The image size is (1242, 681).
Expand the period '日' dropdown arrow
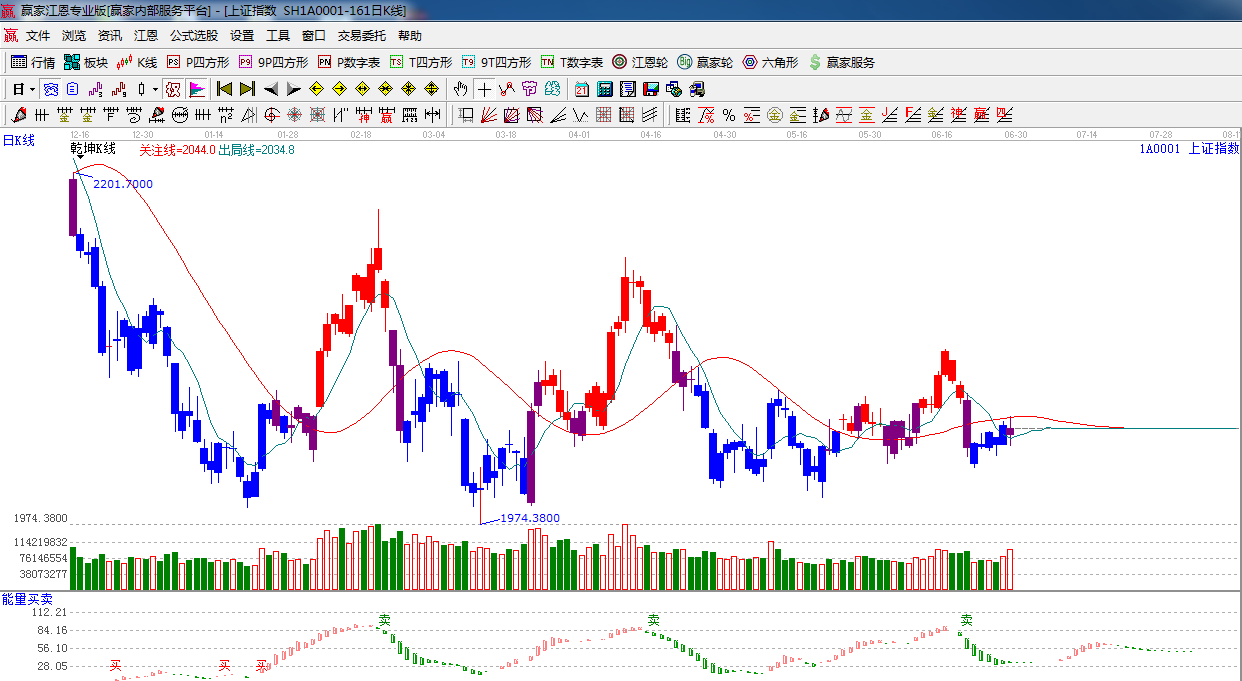click(32, 89)
